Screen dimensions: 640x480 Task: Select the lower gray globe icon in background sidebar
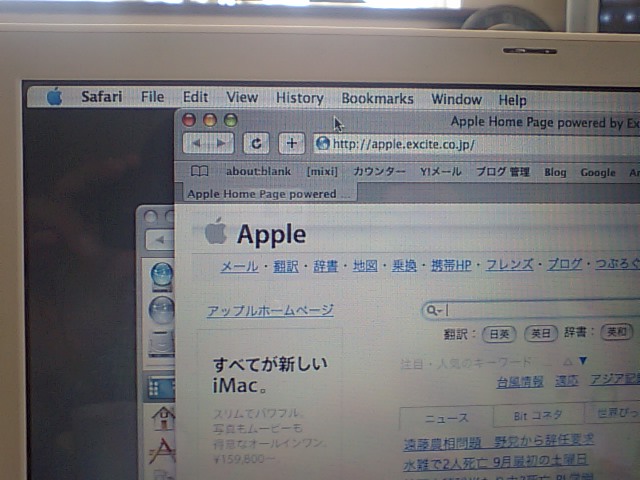[162, 312]
